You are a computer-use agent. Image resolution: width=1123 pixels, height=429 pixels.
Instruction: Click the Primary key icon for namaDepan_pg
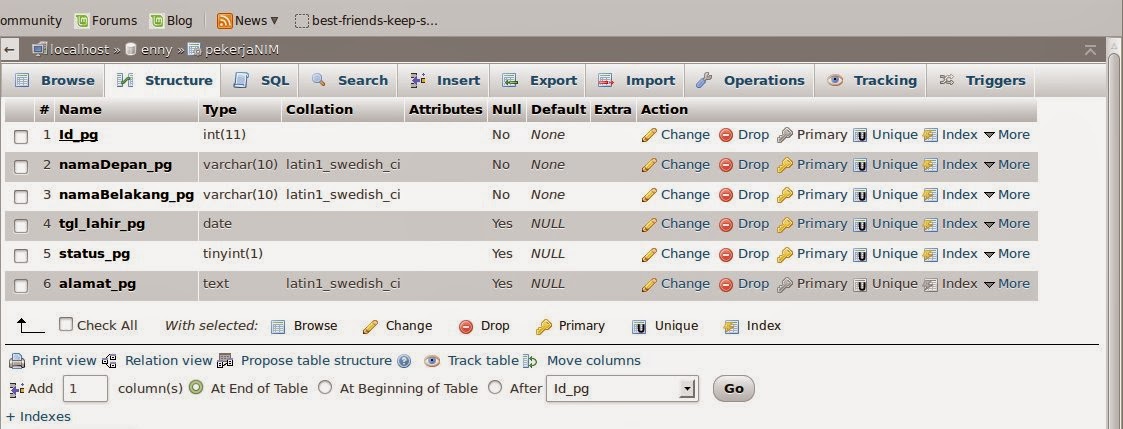pos(784,165)
